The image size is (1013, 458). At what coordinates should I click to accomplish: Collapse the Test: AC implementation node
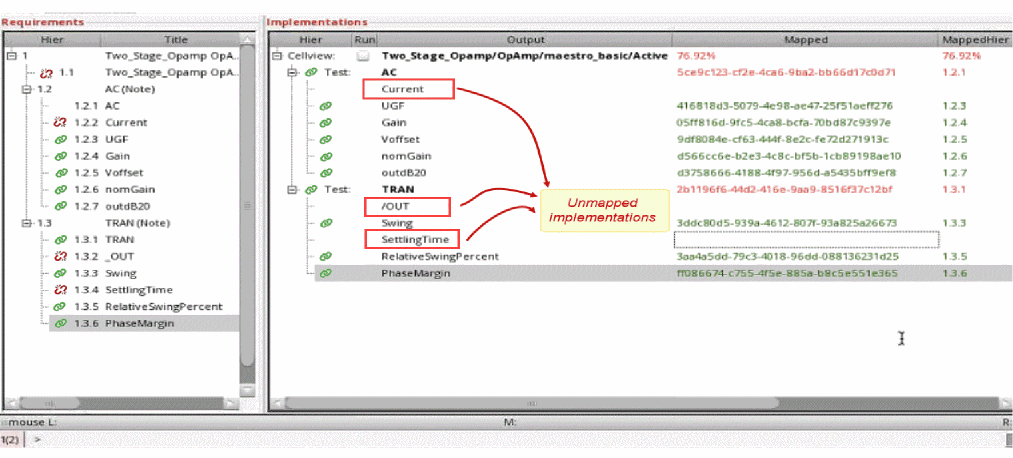(292, 72)
